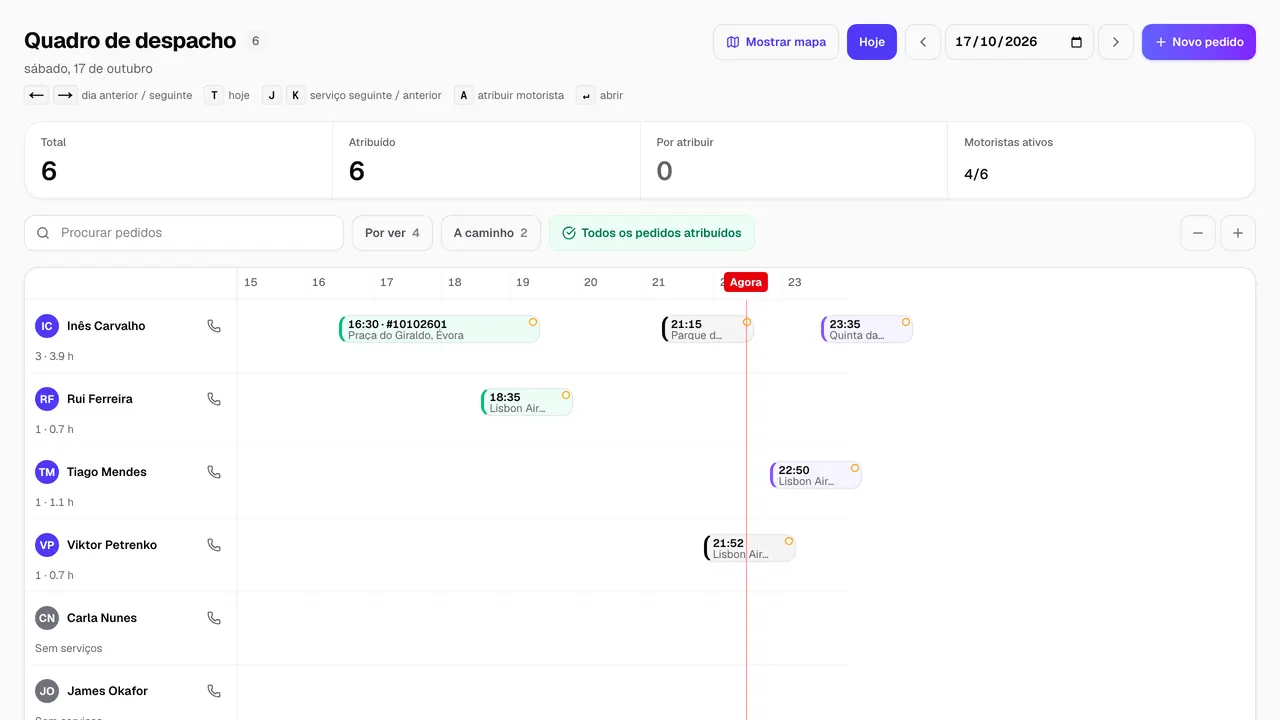Toggle the Por ver filter
Viewport: 1280px width, 720px height.
point(392,233)
